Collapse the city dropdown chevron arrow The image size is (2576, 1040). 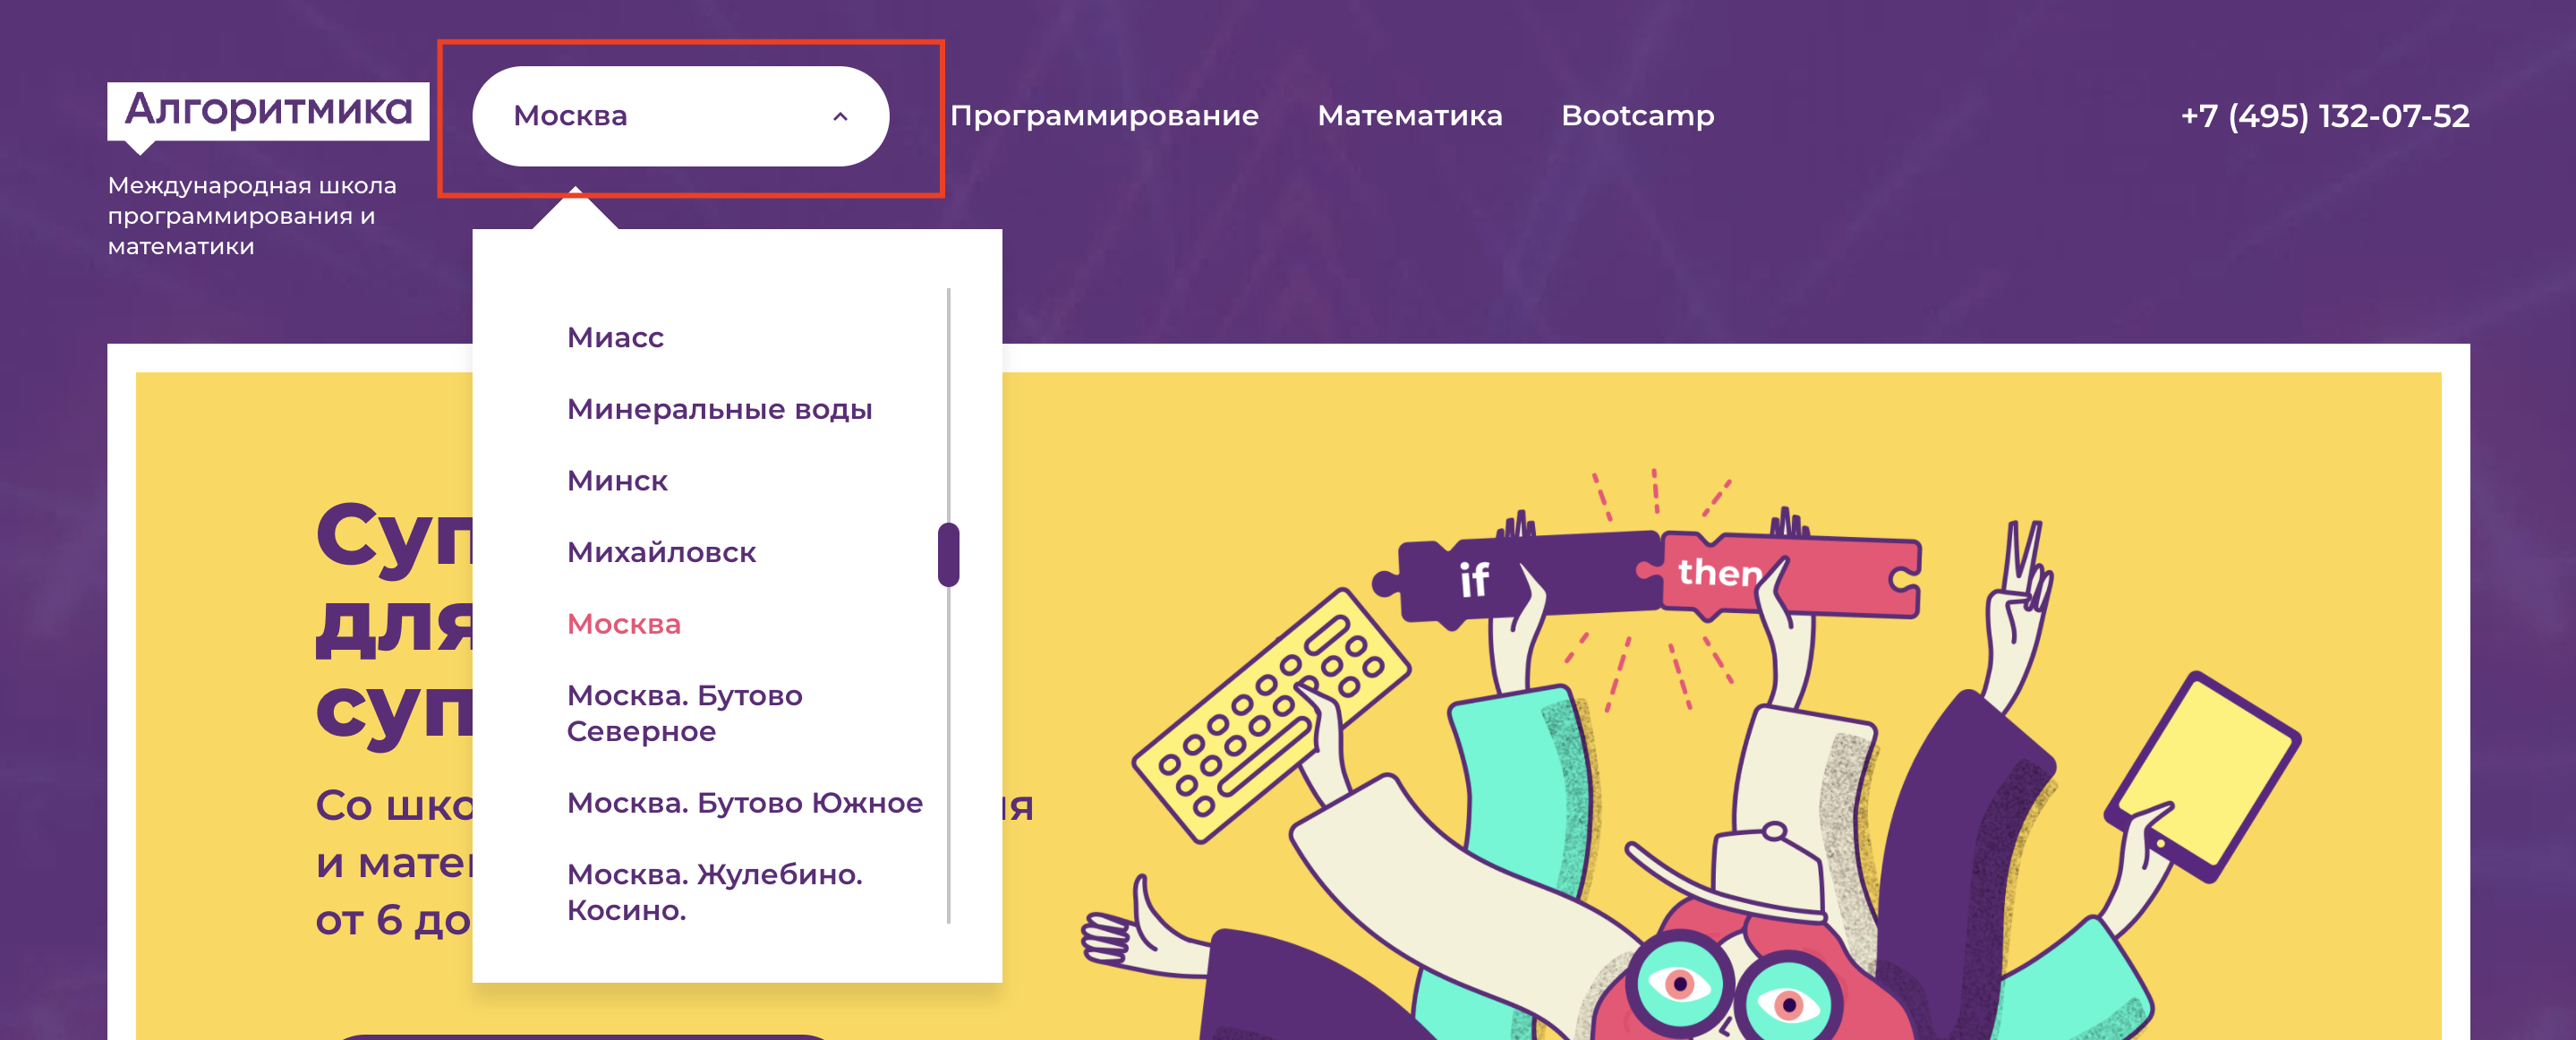(x=840, y=116)
